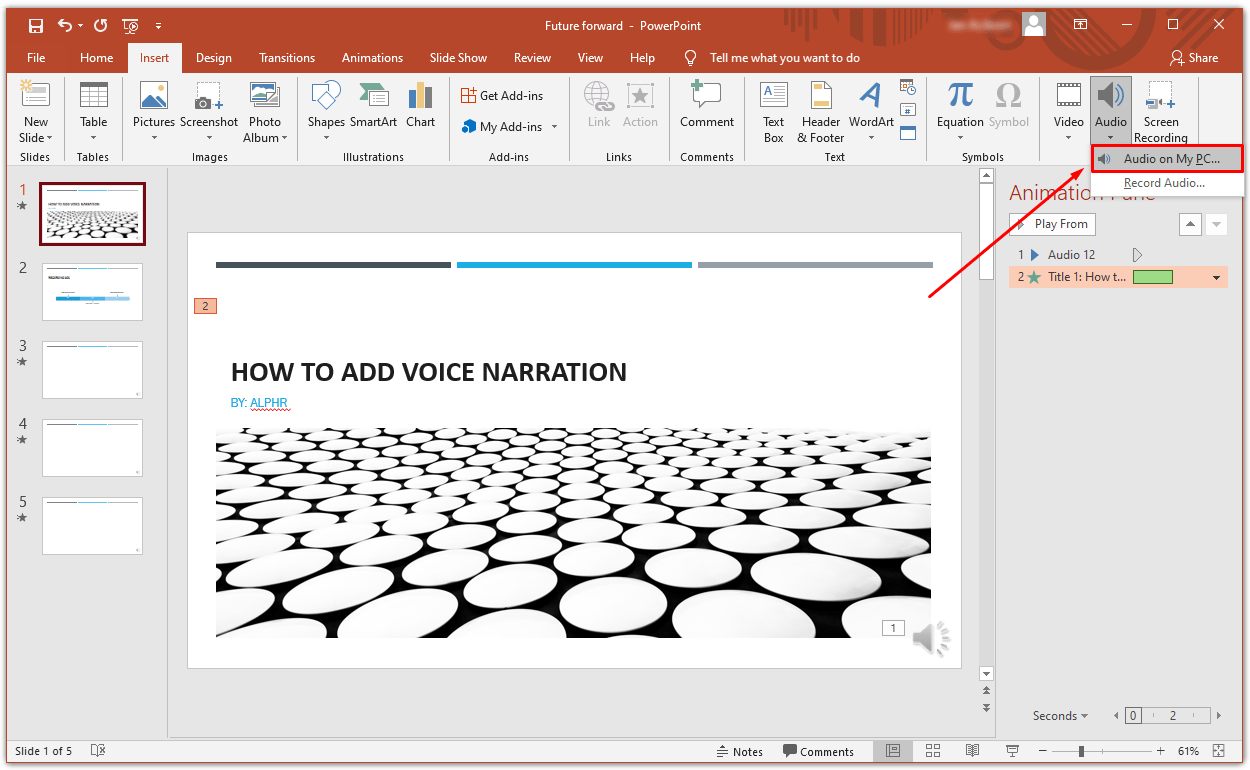Click the Play From button
The image size is (1250, 770).
pyautogui.click(x=1051, y=223)
